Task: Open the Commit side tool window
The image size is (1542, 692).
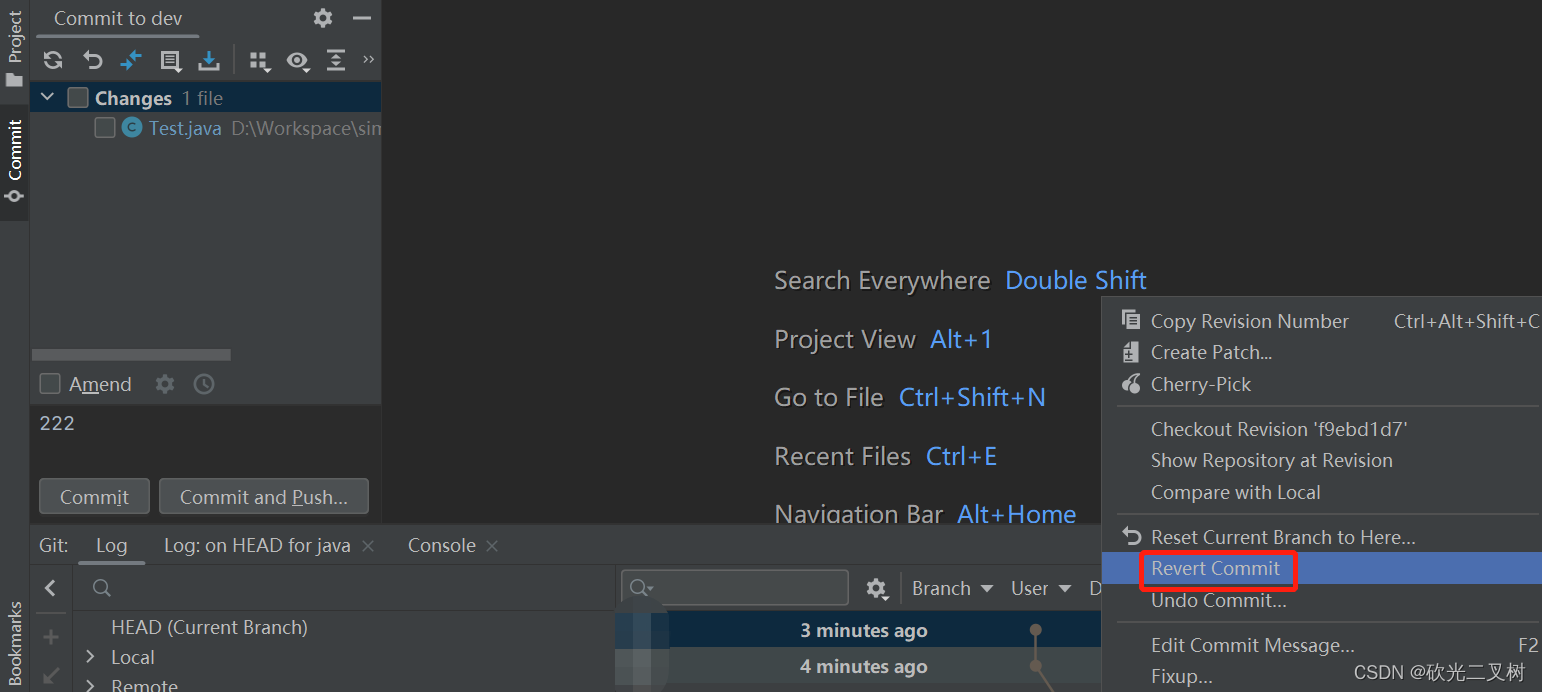Action: (14, 162)
